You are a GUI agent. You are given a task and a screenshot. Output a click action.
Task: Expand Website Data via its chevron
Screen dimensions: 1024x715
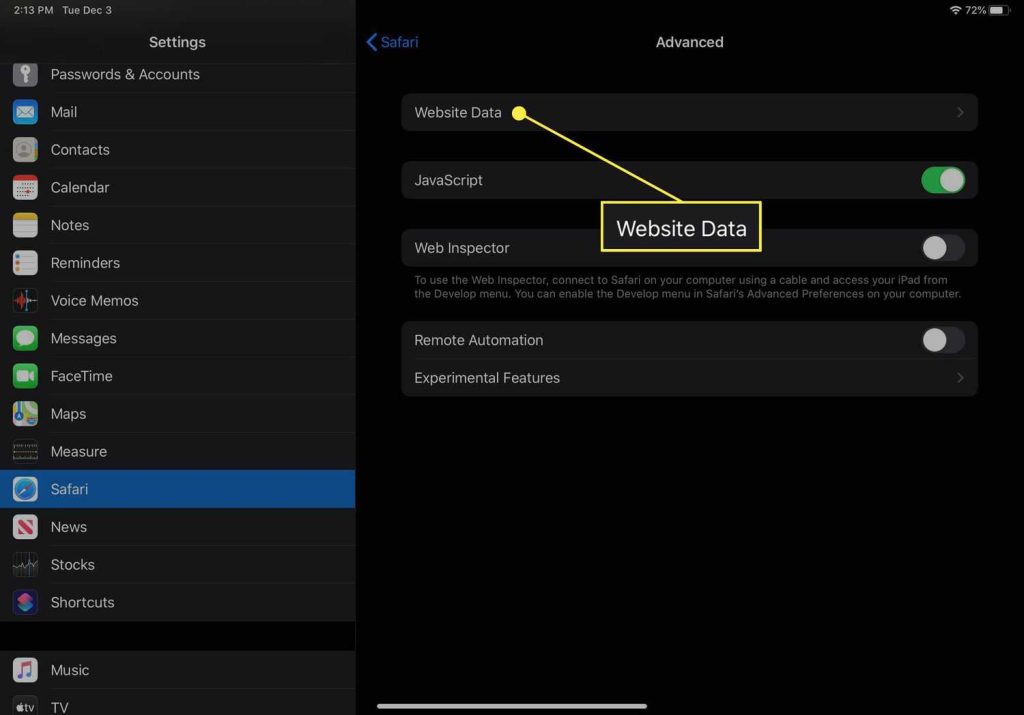point(960,113)
